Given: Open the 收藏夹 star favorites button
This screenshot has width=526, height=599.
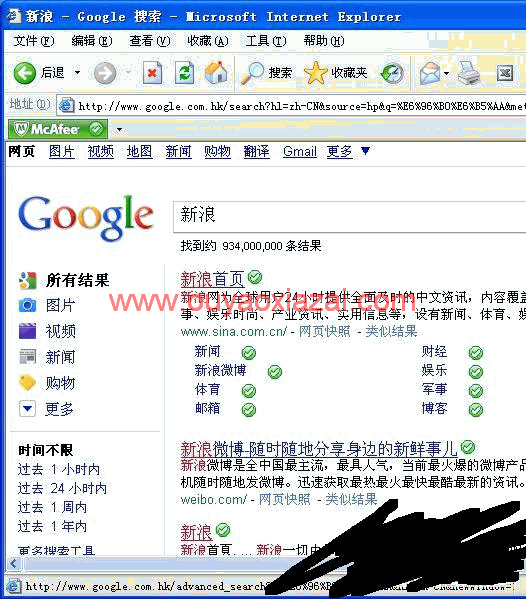Looking at the screenshot, I should [x=335, y=73].
